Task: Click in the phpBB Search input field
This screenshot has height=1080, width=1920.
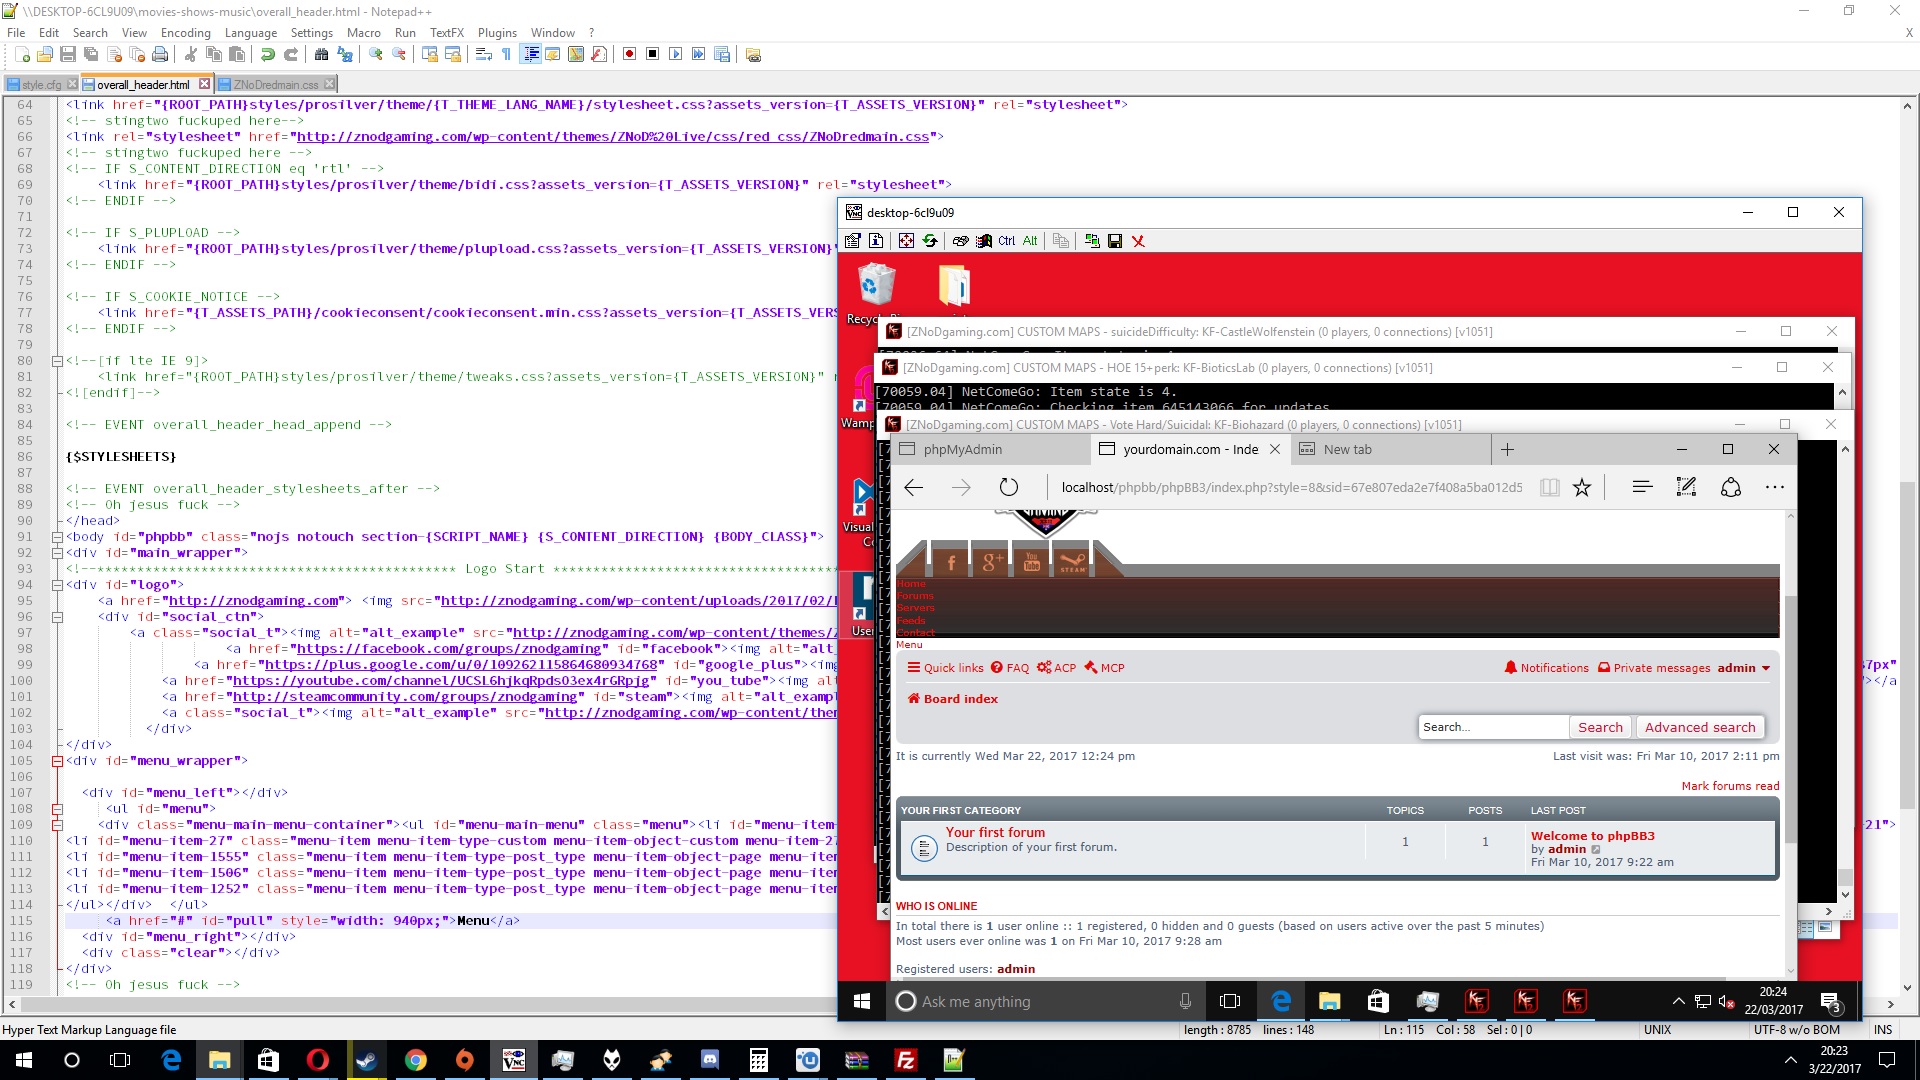Action: (1491, 727)
